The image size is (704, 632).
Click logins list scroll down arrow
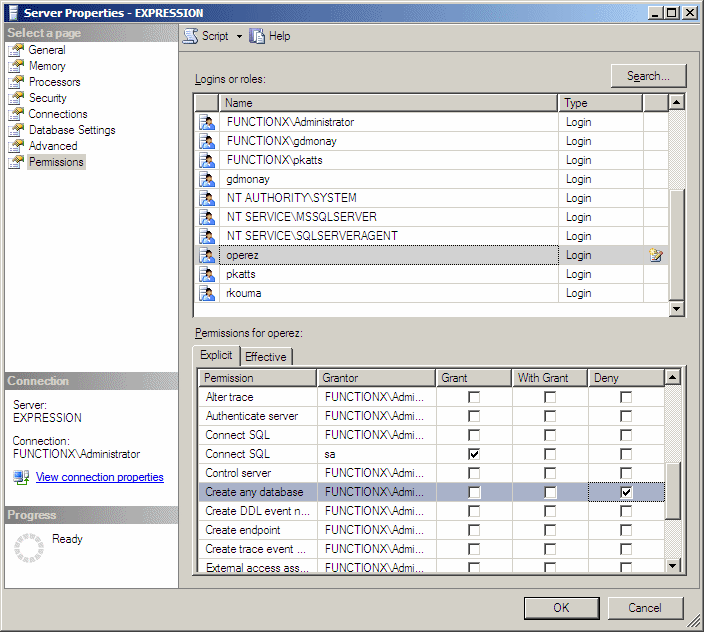click(x=676, y=308)
